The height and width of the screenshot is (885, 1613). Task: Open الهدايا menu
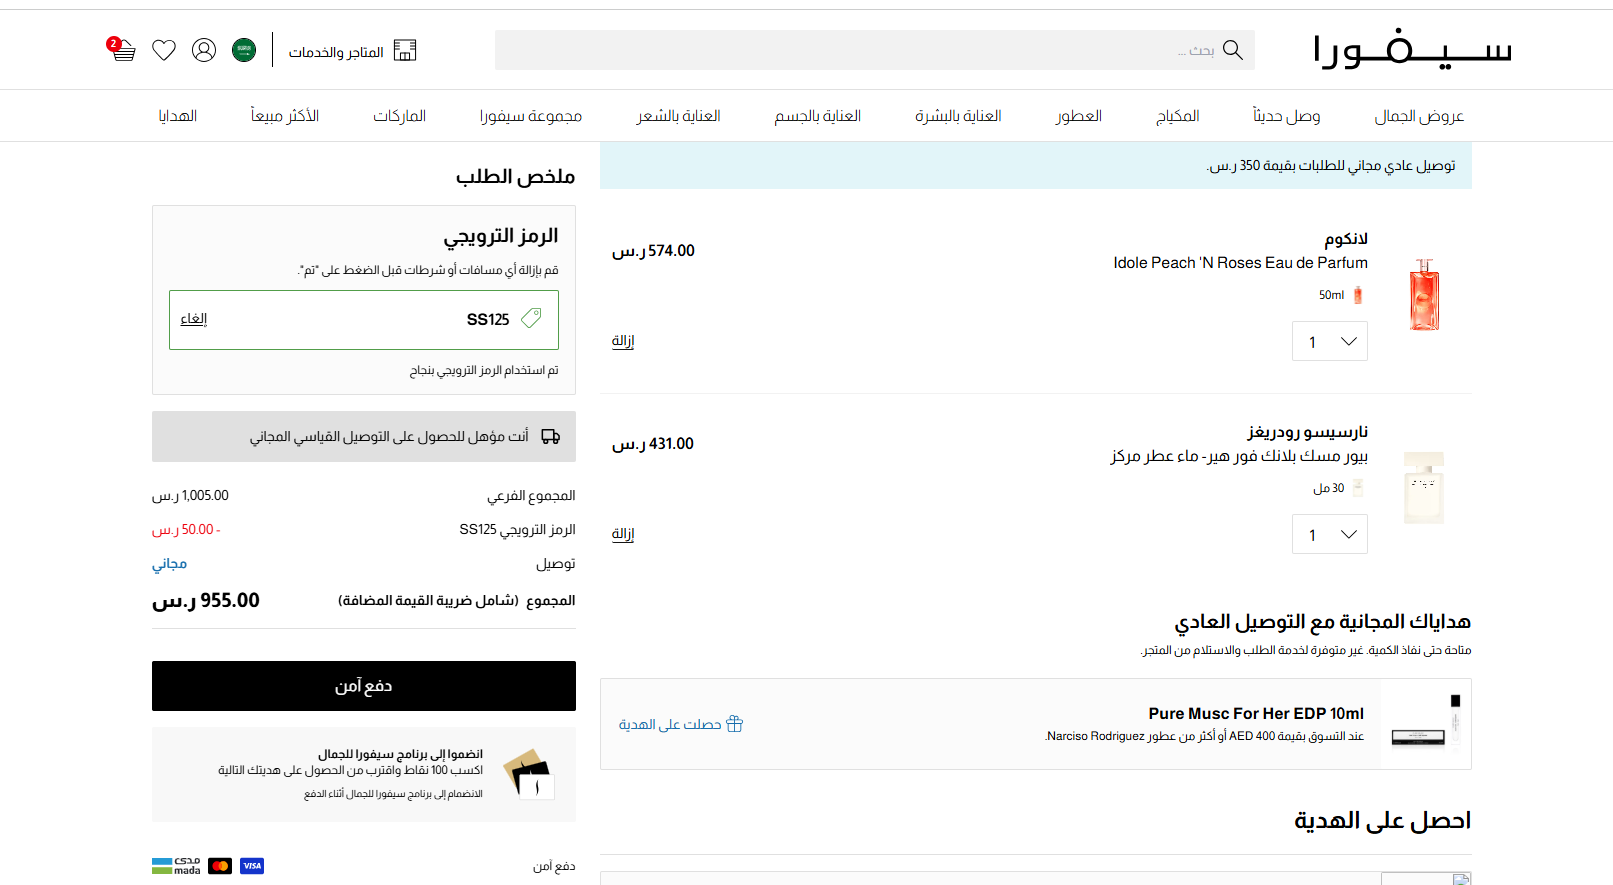click(x=177, y=116)
